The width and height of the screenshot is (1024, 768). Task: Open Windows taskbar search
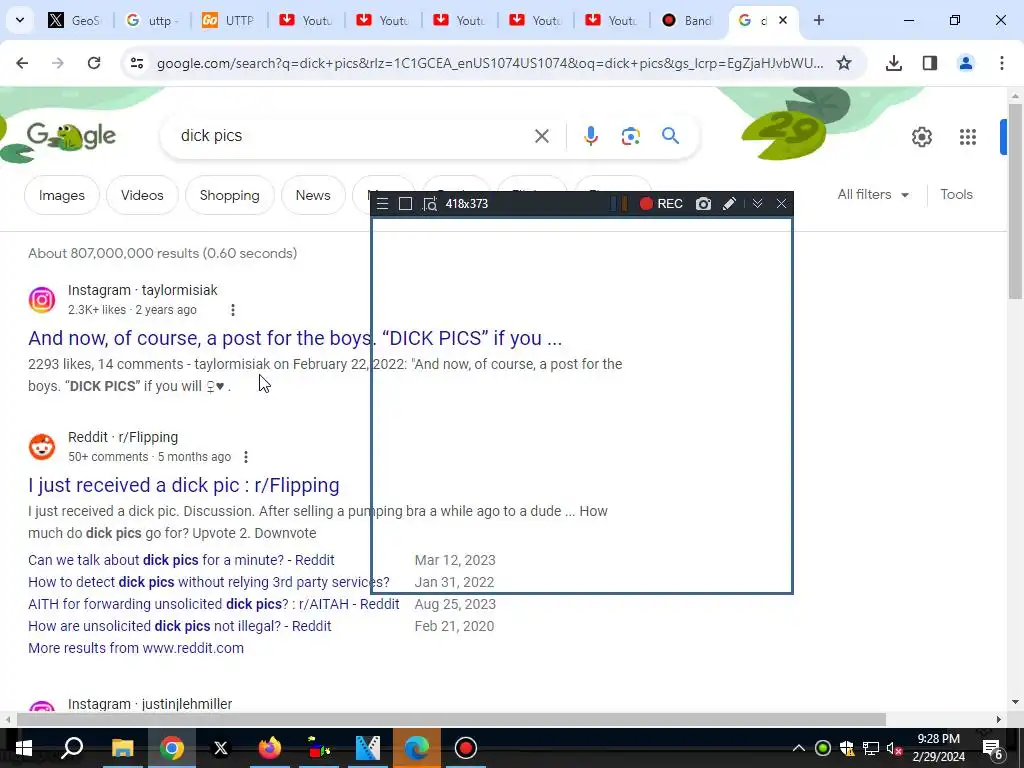[x=72, y=748]
